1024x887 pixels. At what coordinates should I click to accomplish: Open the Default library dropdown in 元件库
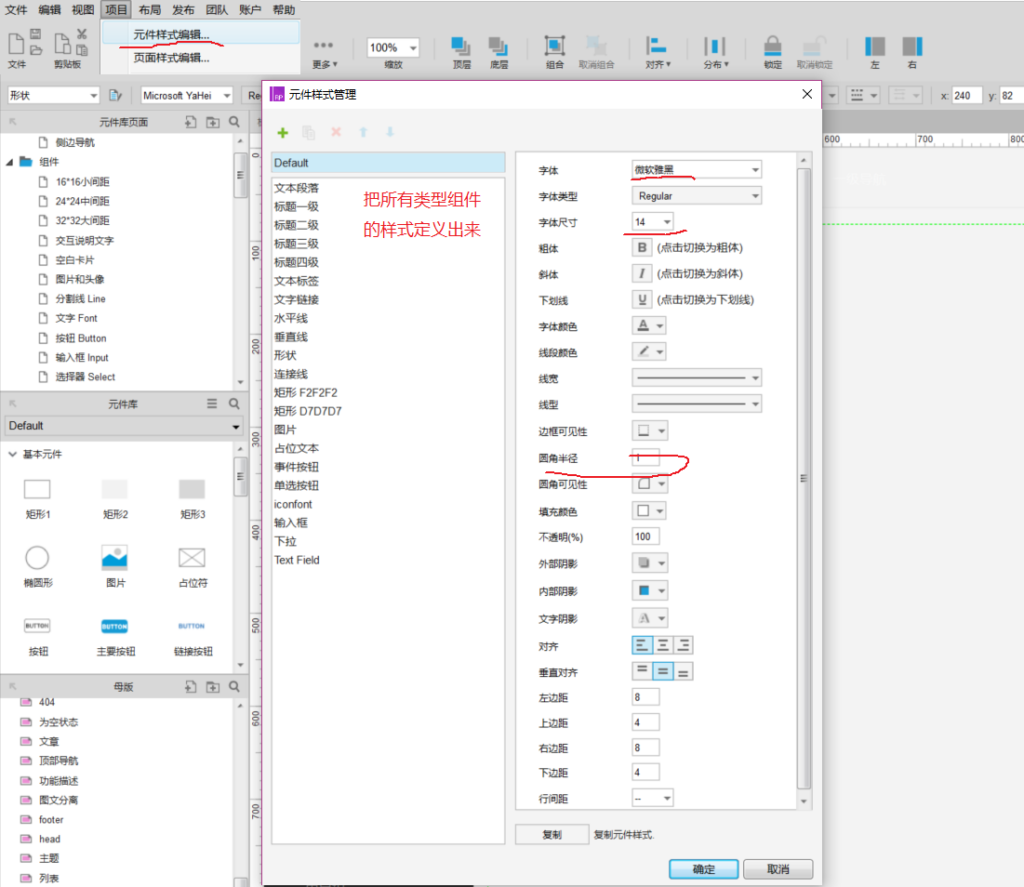123,426
